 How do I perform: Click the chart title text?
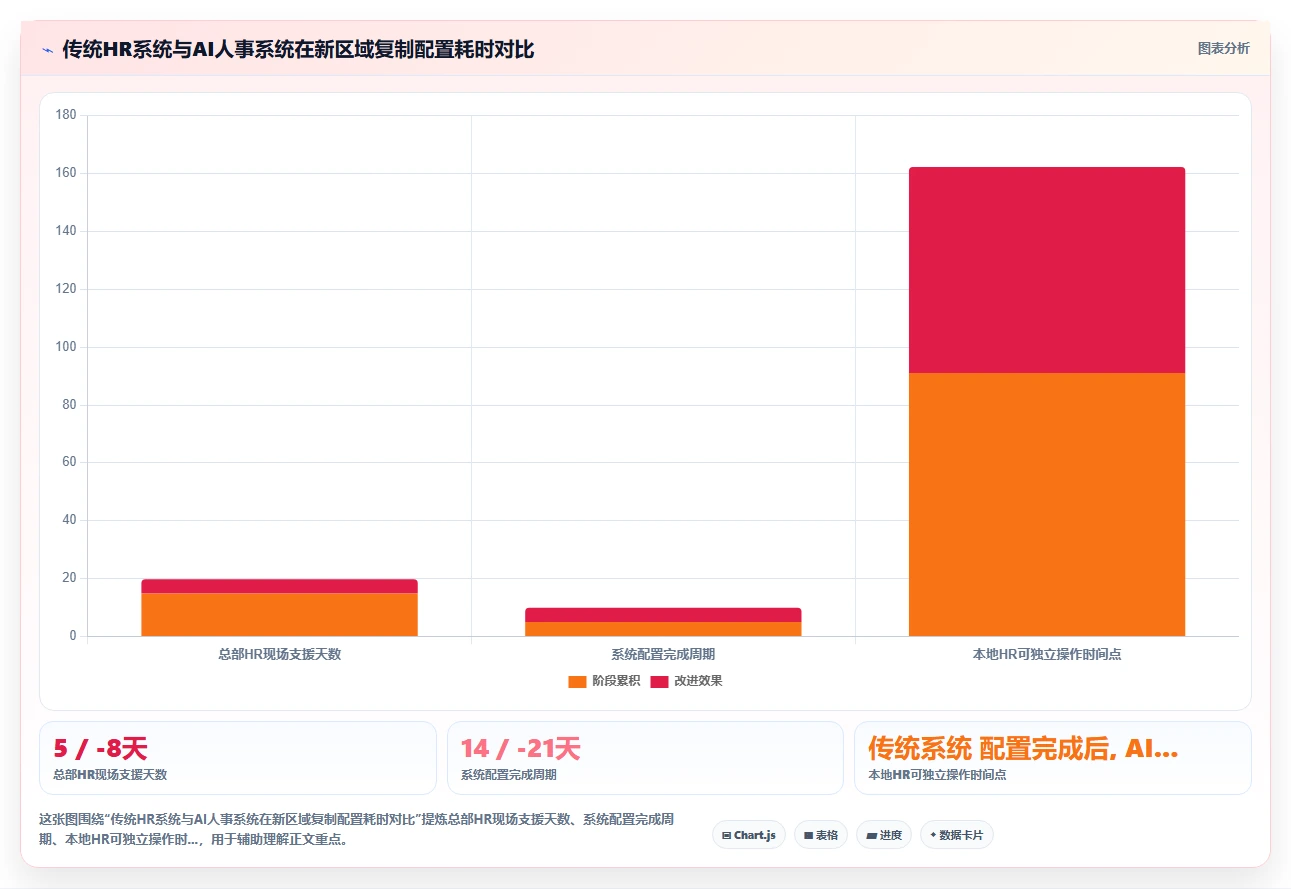[x=298, y=49]
